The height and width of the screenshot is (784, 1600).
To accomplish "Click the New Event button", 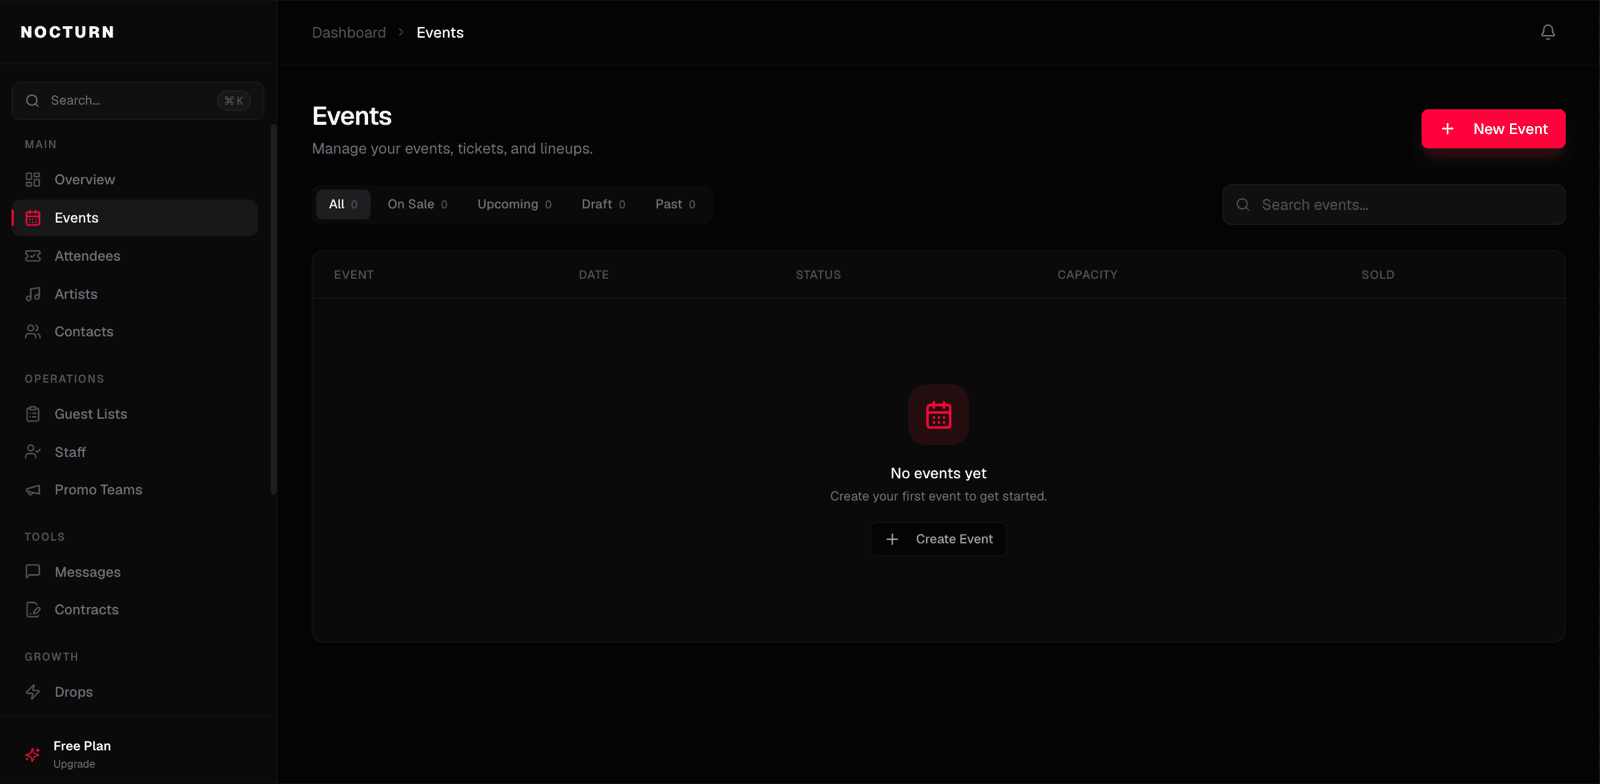I will pos(1493,129).
